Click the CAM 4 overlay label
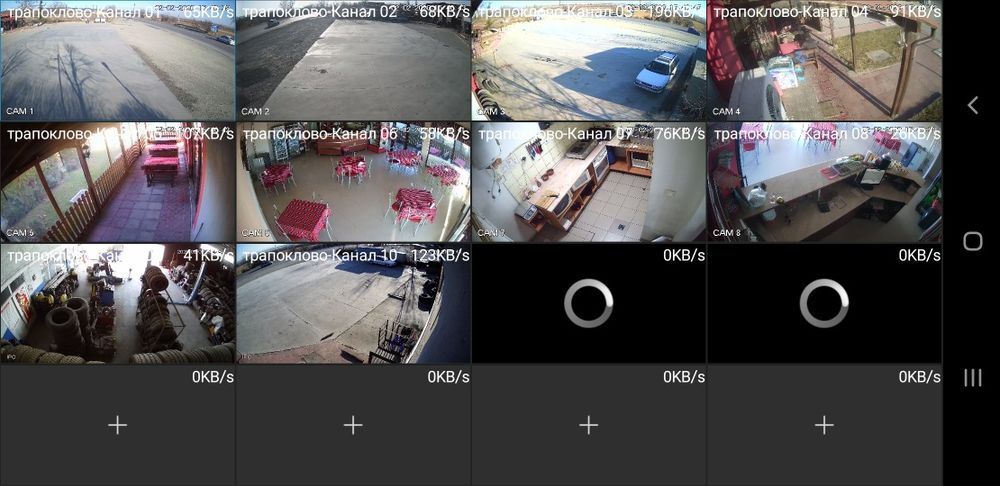1000x486 pixels. pyautogui.click(x=727, y=111)
